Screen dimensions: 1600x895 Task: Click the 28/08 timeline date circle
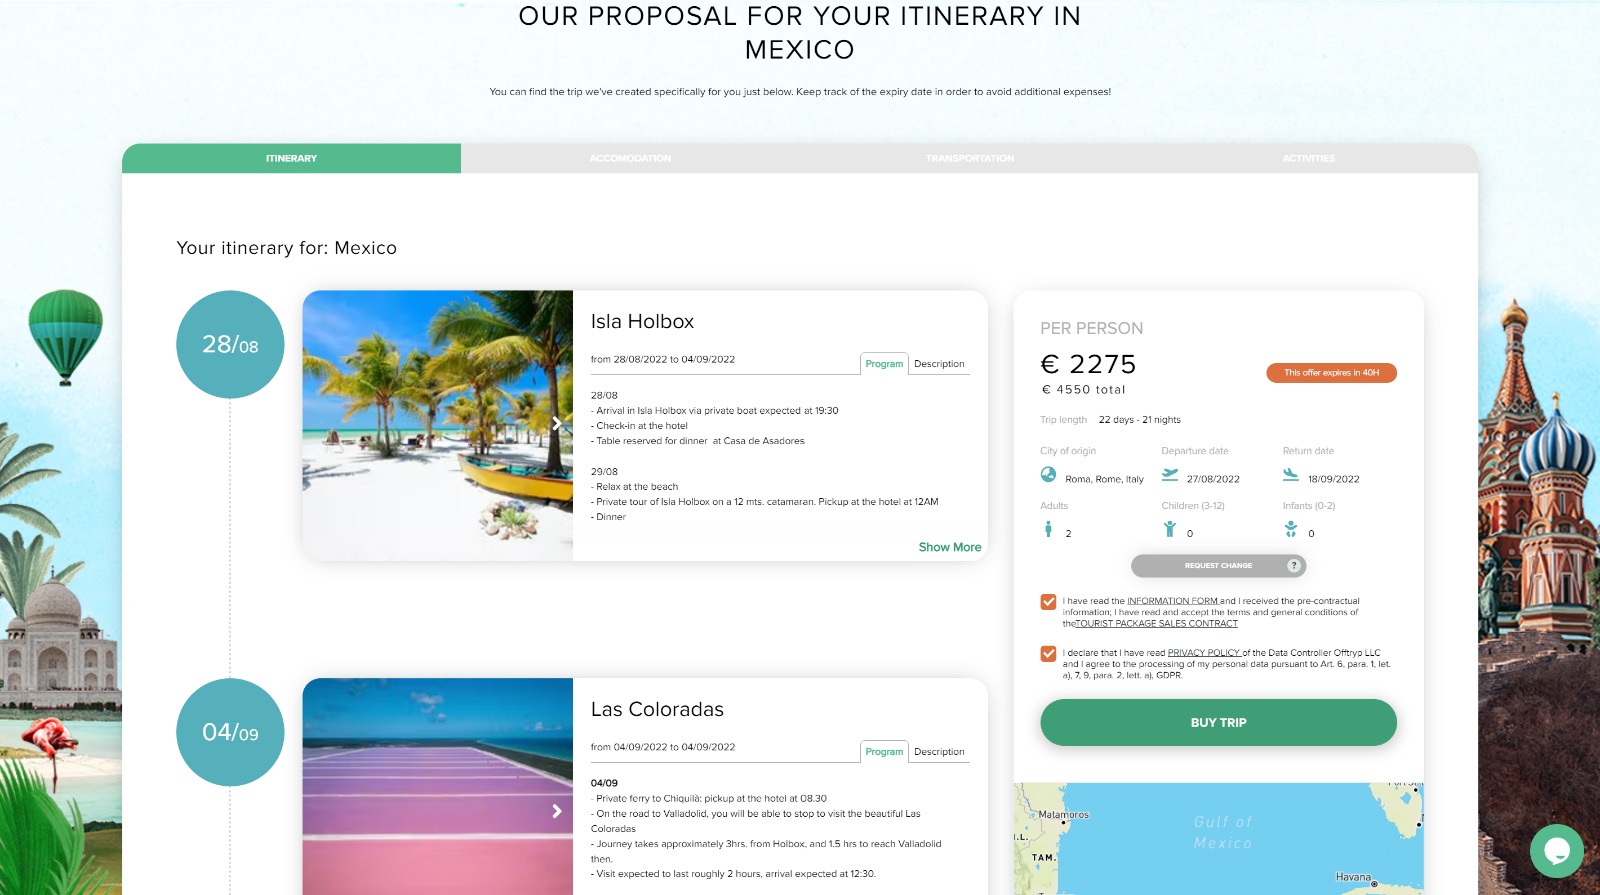(x=230, y=344)
